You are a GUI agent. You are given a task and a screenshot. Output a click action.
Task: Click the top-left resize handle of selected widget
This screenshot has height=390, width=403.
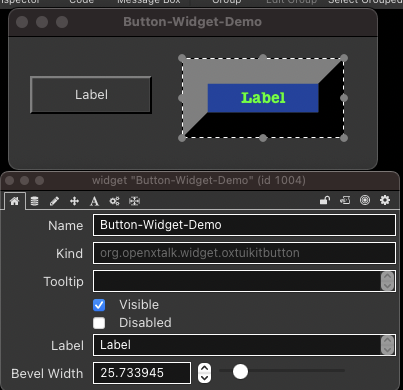tap(182, 58)
